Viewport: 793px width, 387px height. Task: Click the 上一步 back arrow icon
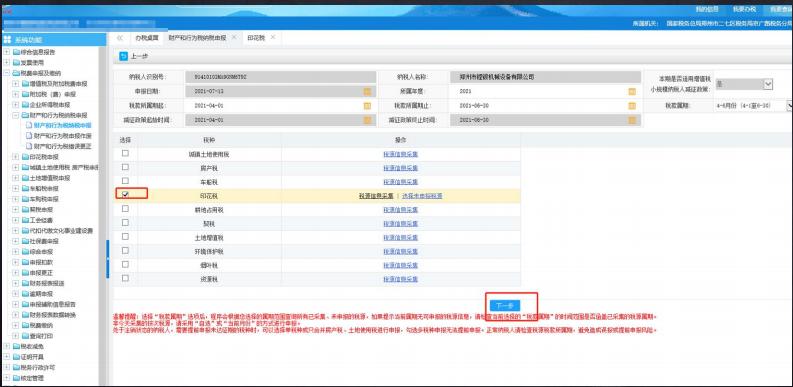click(123, 57)
